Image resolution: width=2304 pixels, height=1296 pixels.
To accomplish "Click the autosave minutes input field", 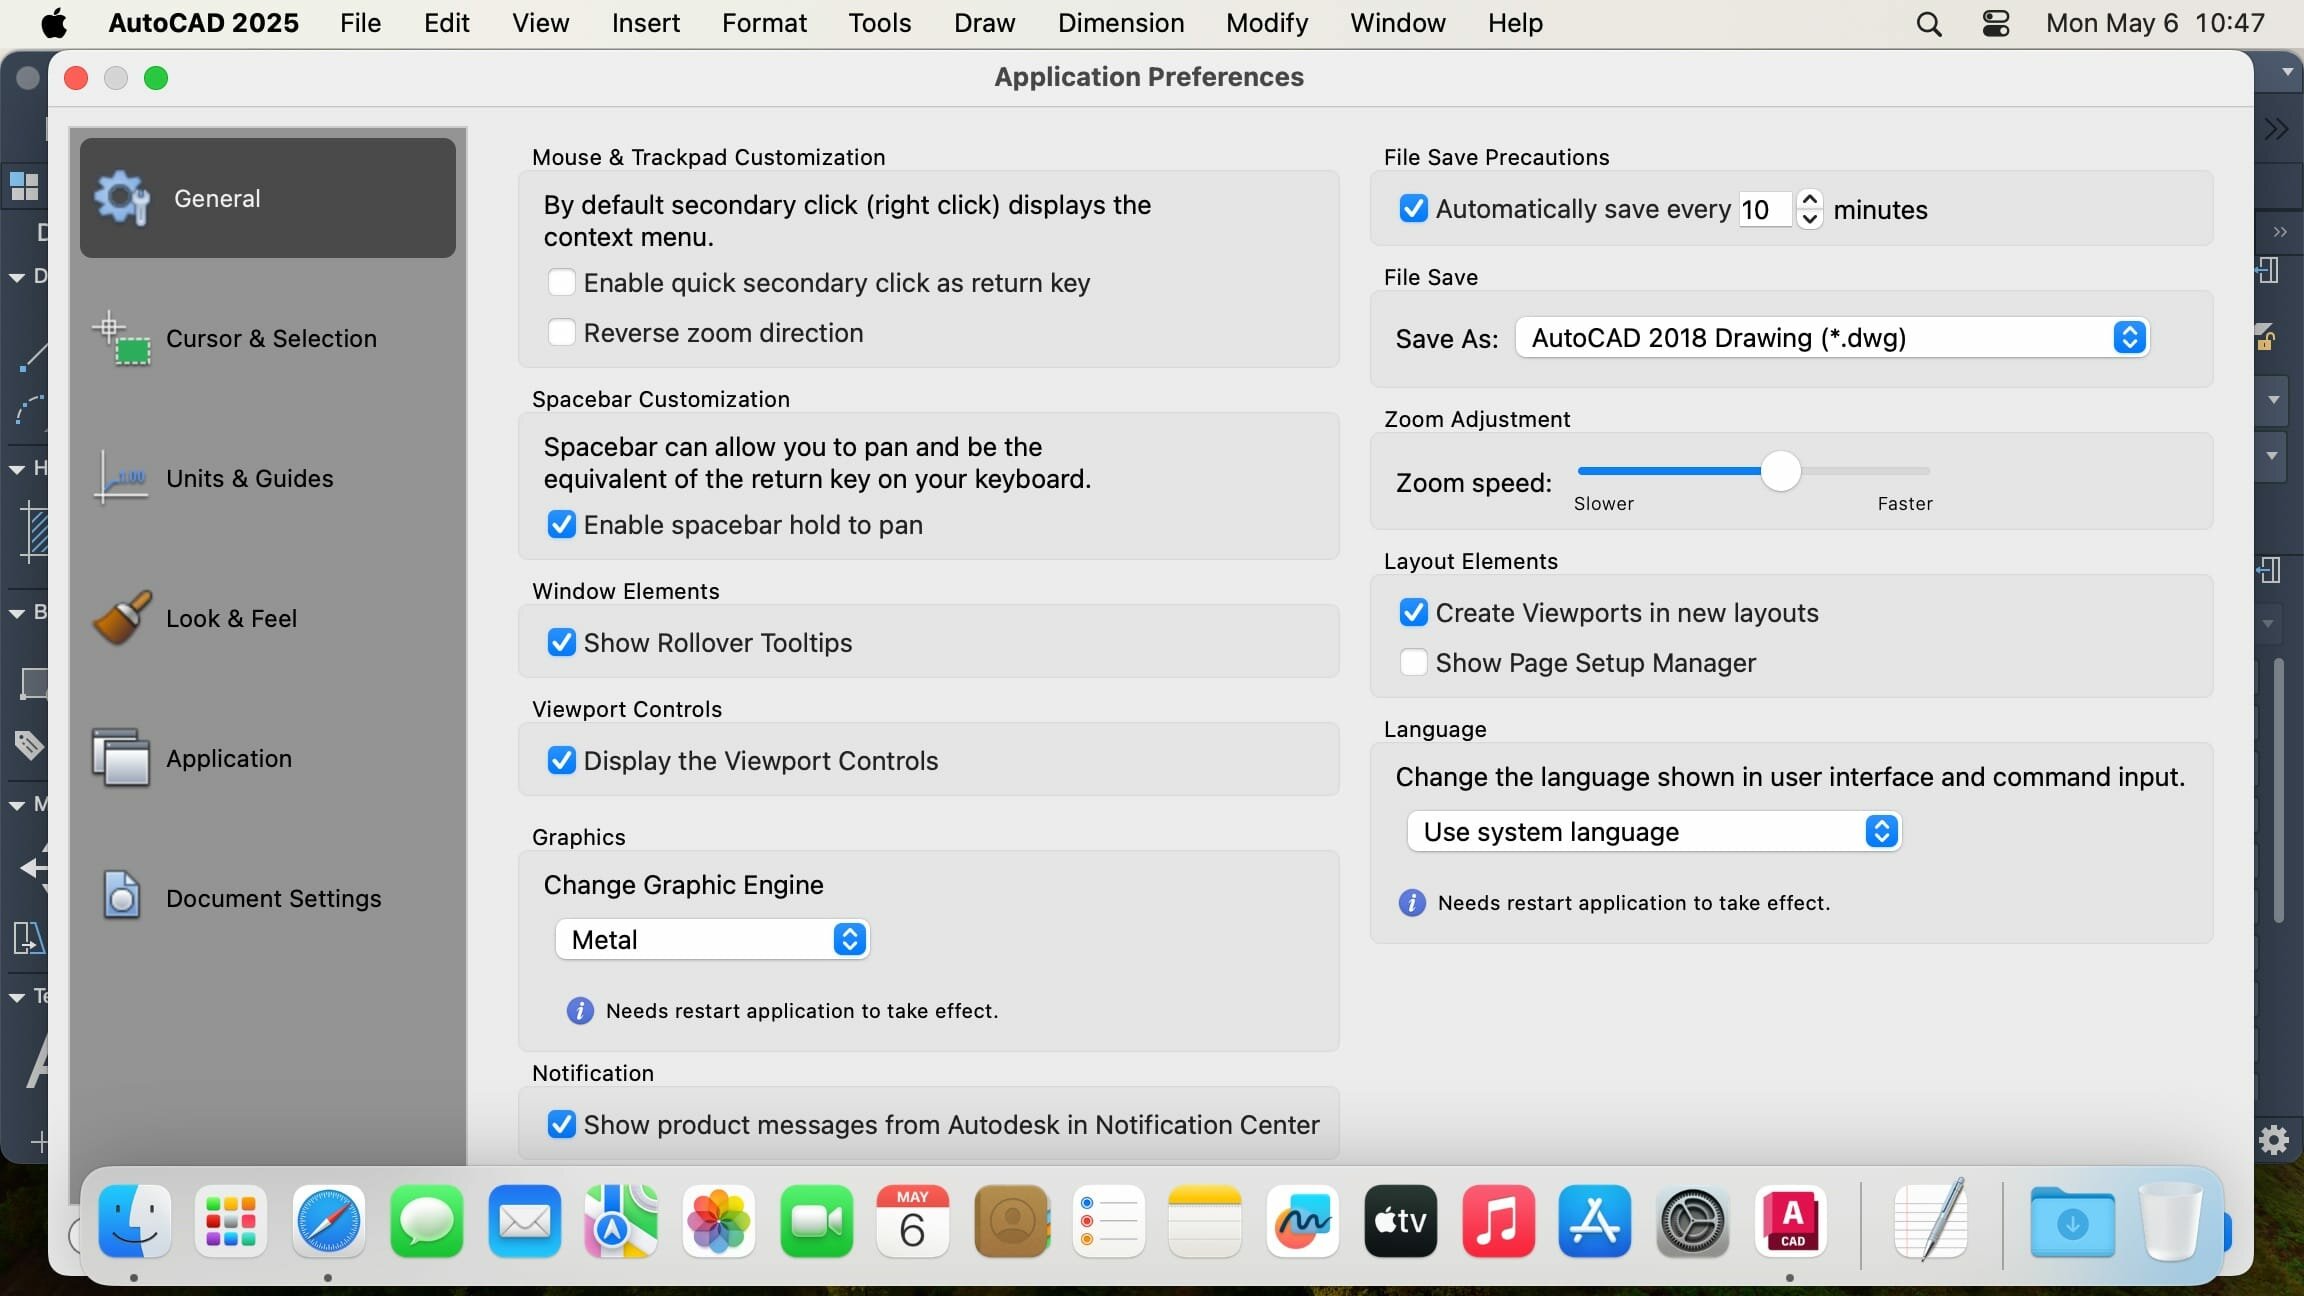I will click(1764, 209).
